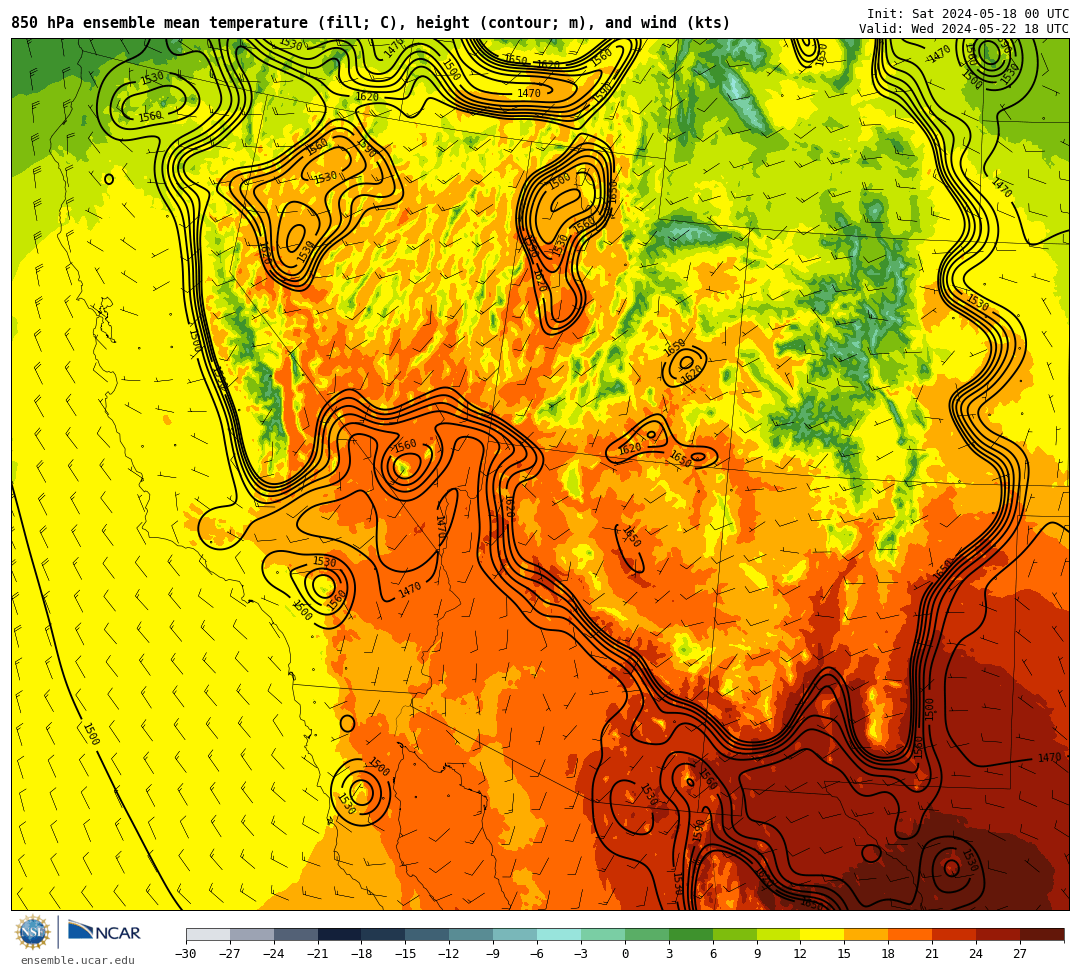Pick the dark red segment between 24 and 27
The height and width of the screenshot is (973, 1080).
tap(998, 934)
